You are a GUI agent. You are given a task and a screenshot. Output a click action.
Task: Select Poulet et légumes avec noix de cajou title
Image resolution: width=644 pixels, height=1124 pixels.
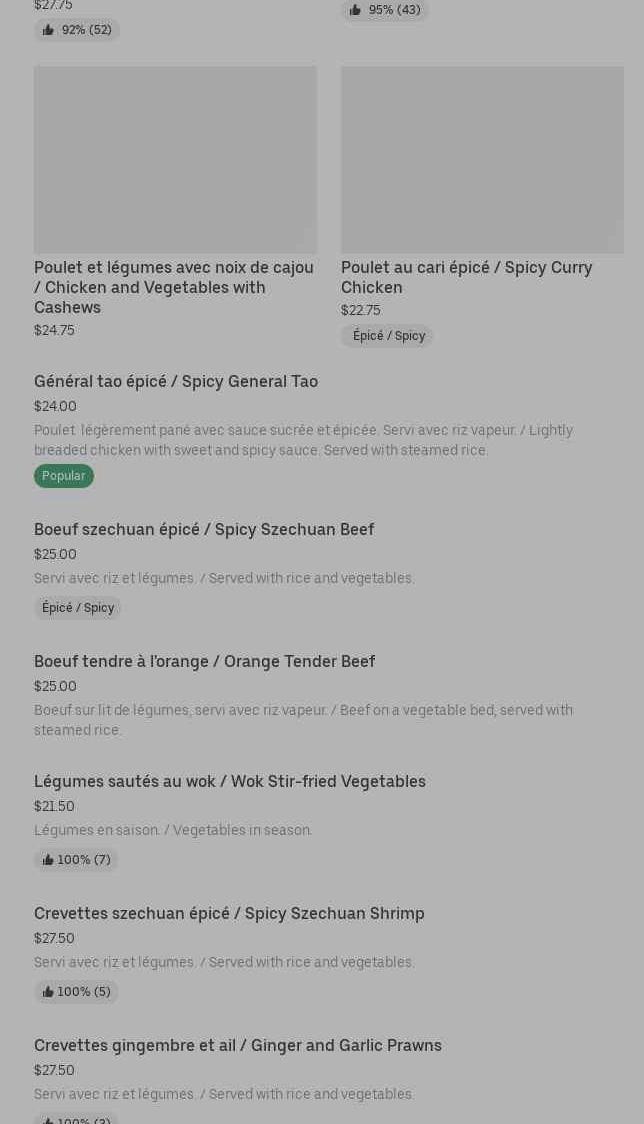pyautogui.click(x=174, y=287)
